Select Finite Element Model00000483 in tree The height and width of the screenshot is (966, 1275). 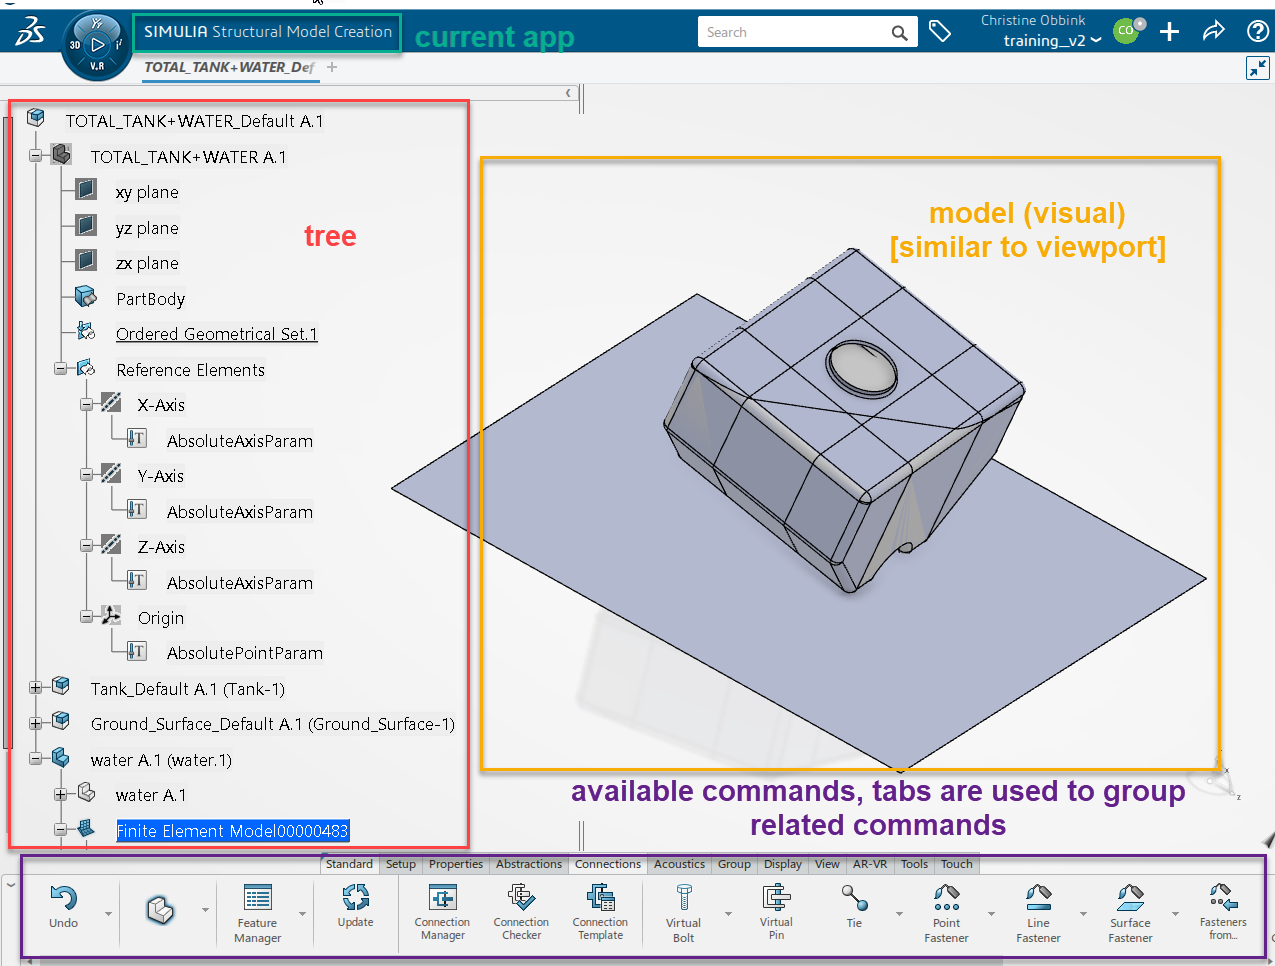tap(233, 831)
